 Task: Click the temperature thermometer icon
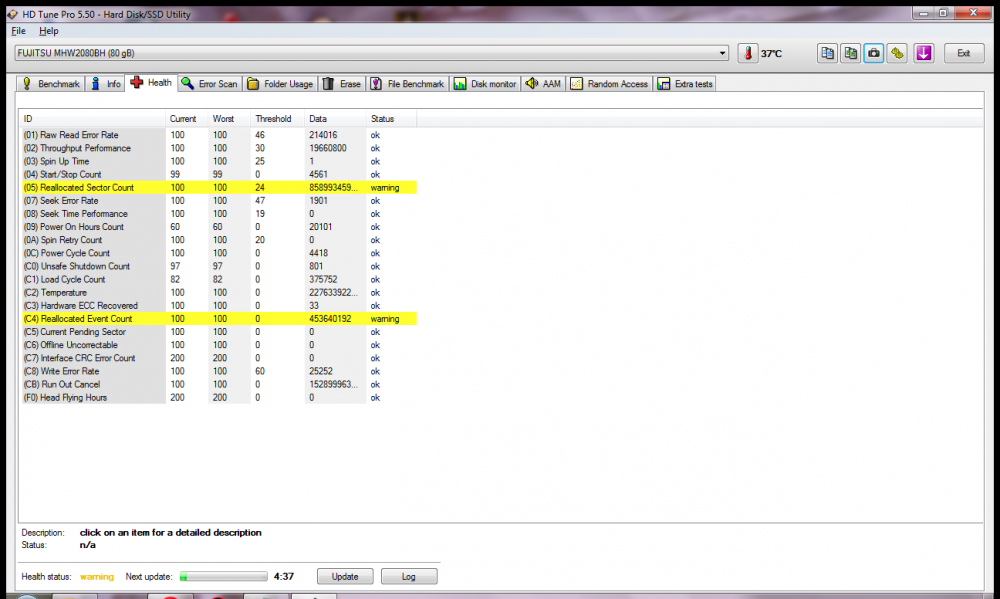747,53
